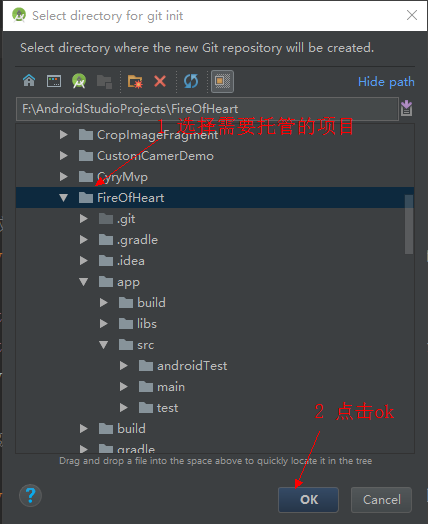
Task: Select the androidTest directory row
Action: (x=215, y=366)
